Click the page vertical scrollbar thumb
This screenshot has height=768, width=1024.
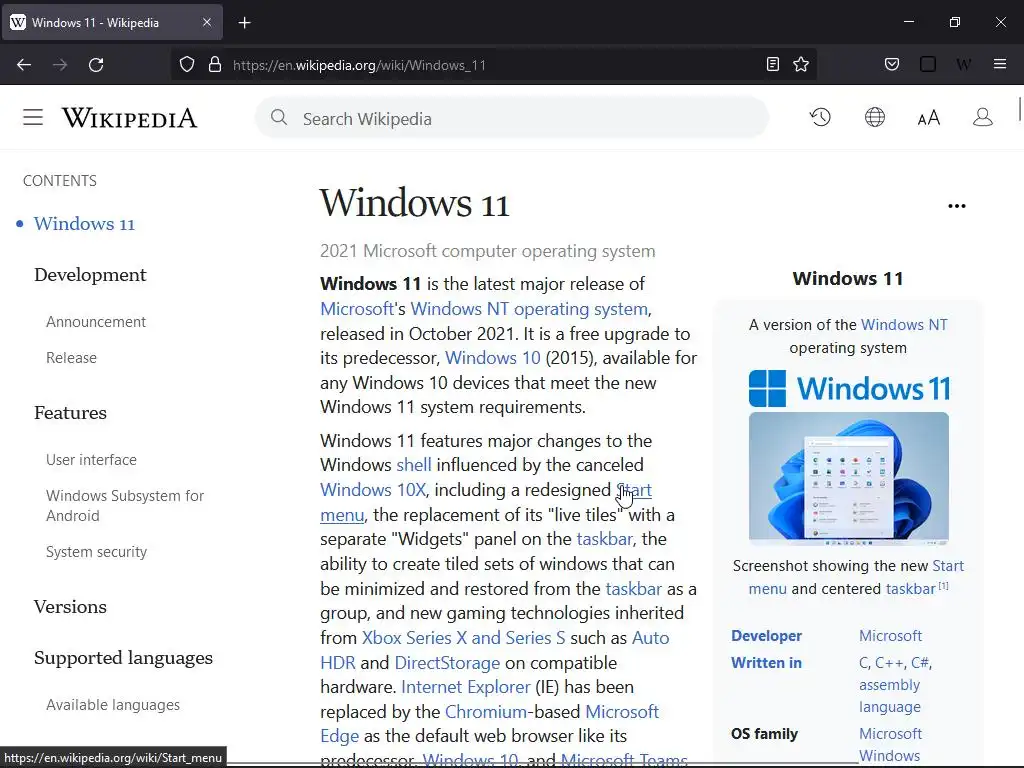(1019, 109)
